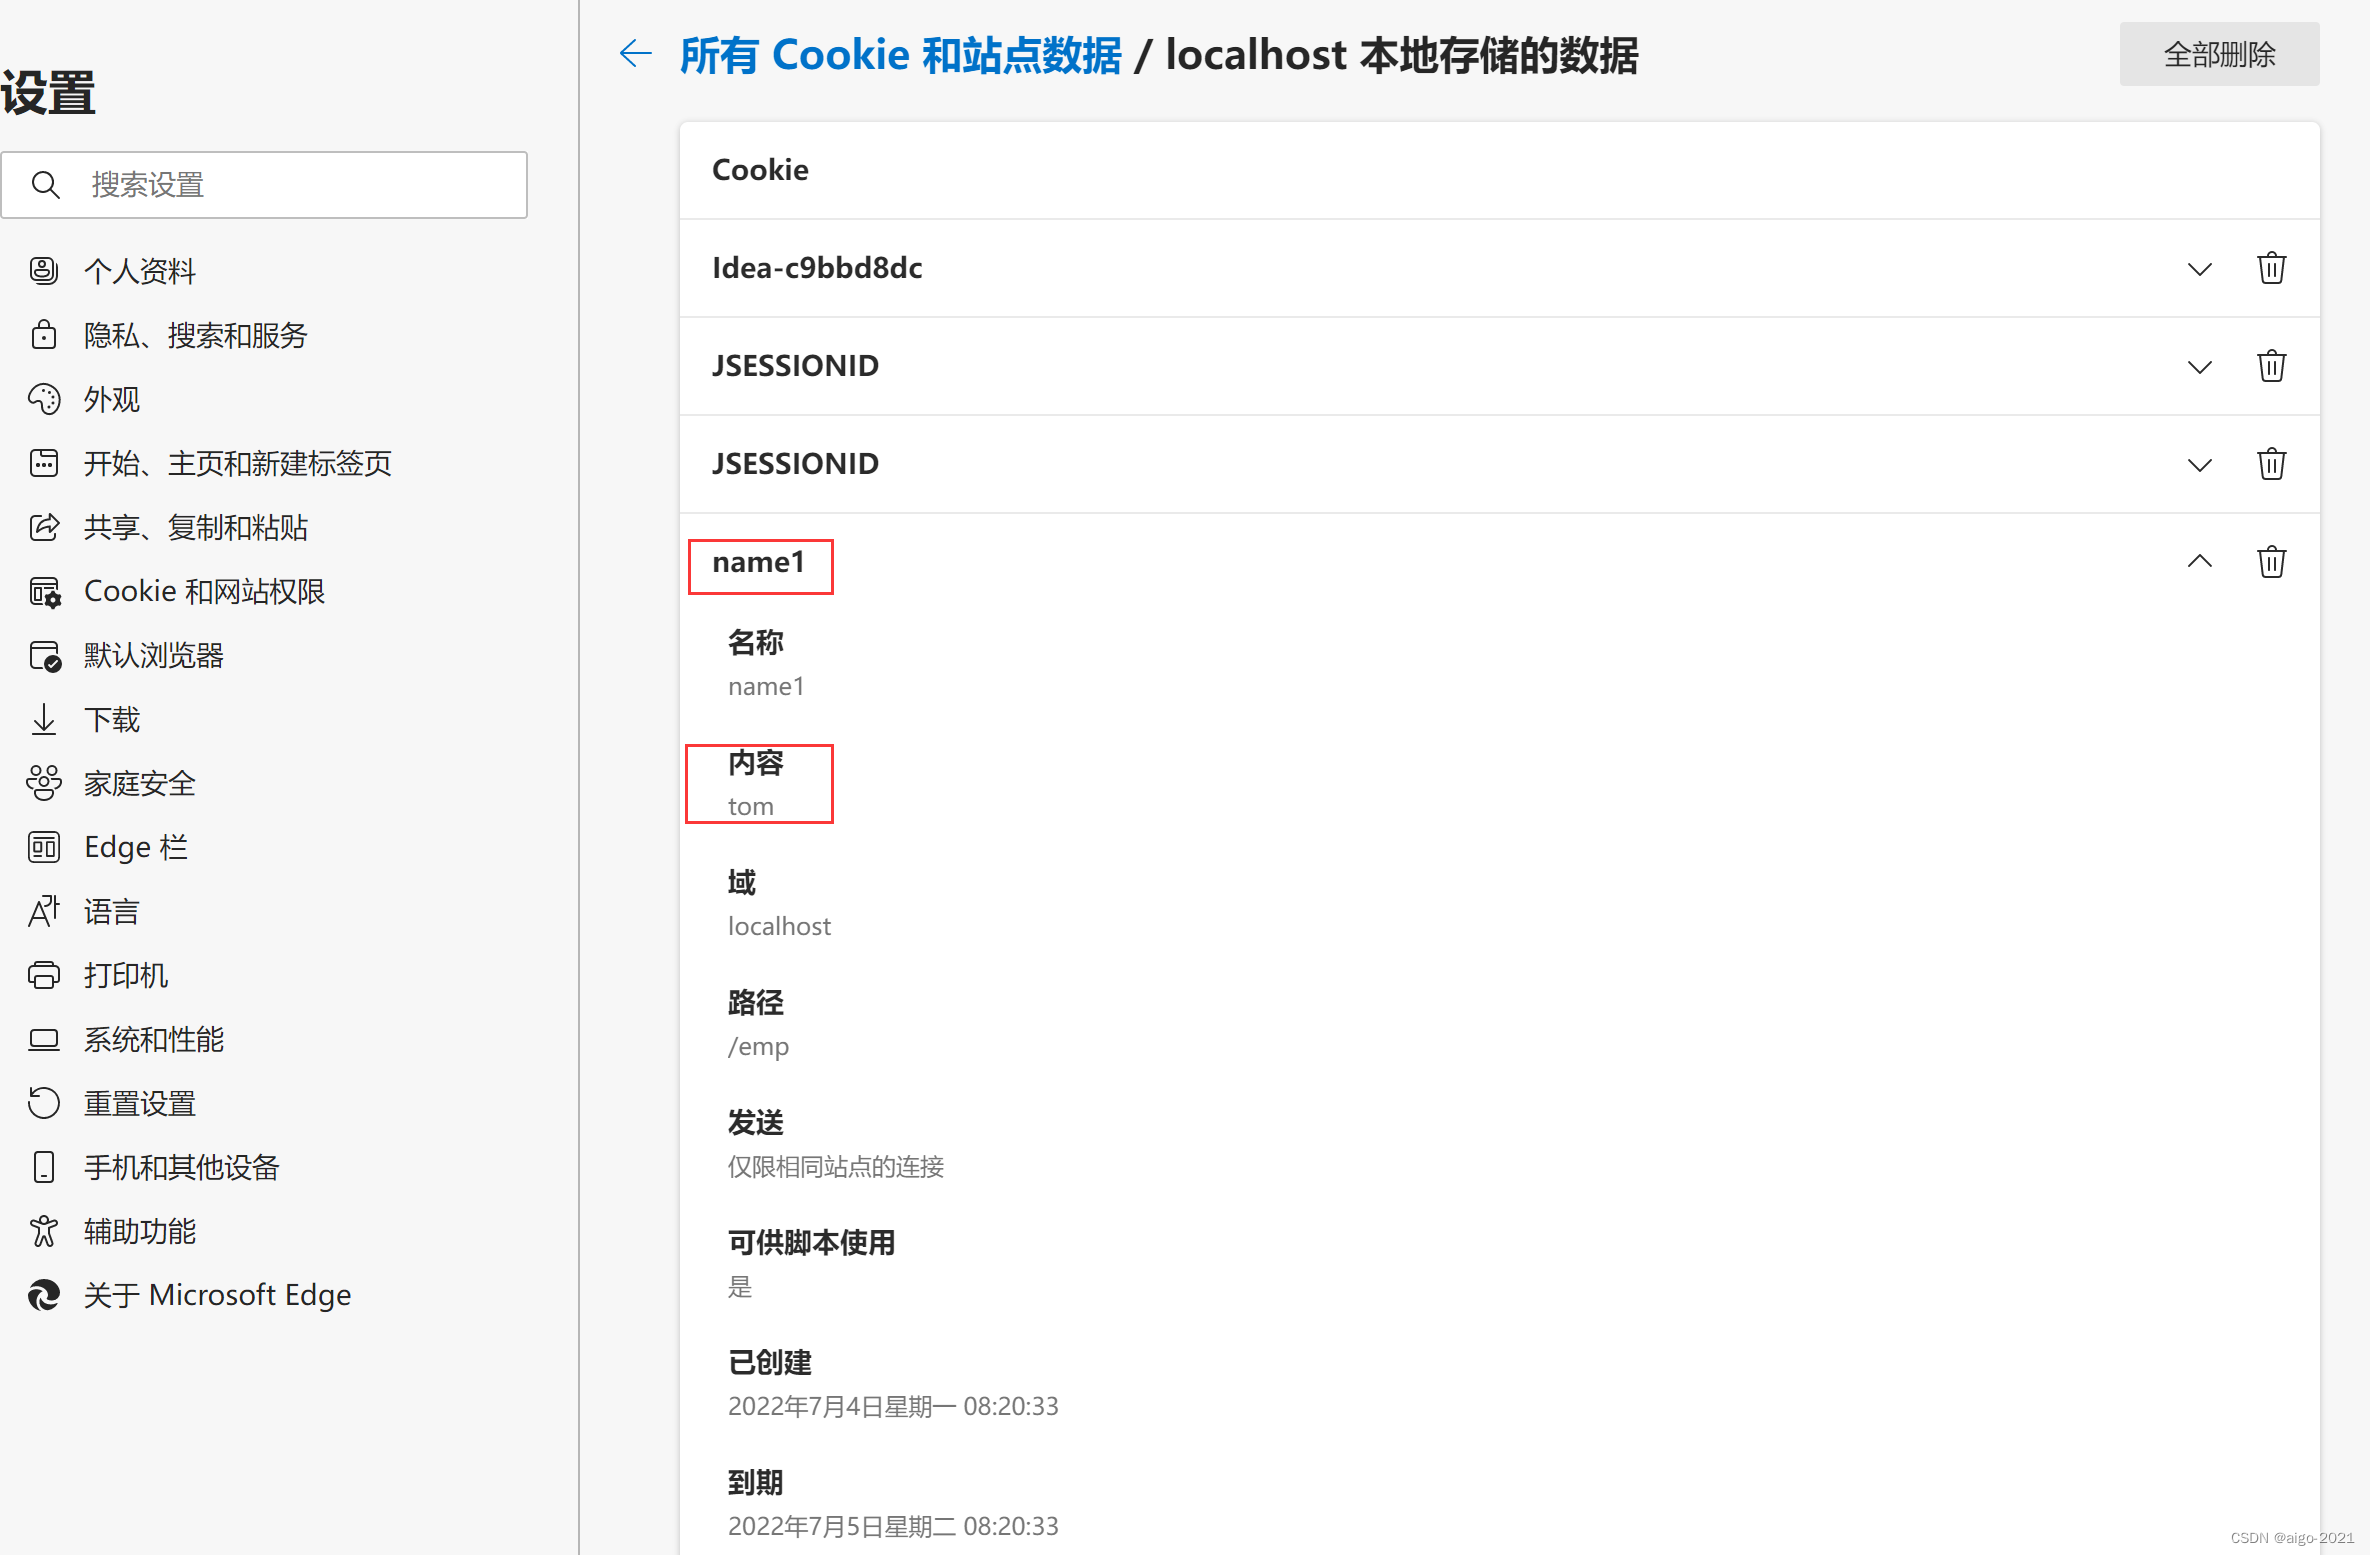Click the back arrow next to breadcrumb

coord(634,54)
